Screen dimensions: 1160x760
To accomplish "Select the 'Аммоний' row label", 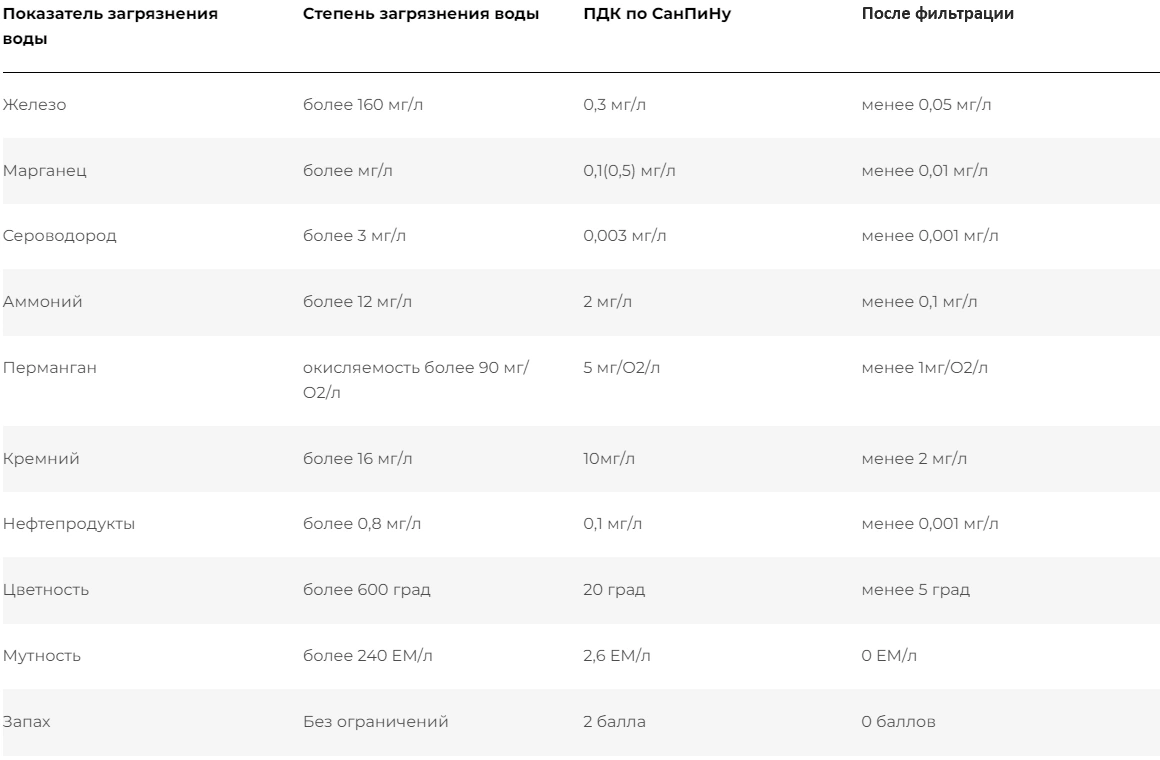I will 41,302.
